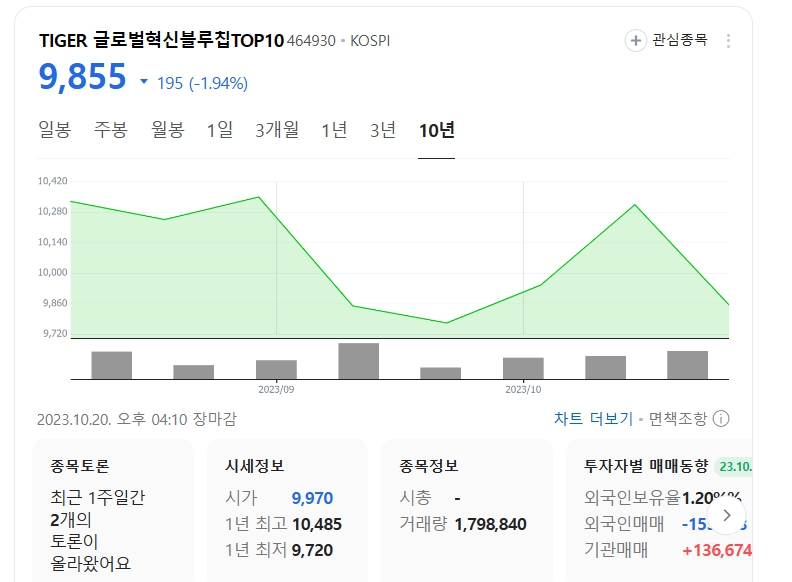Click the 기관매매 value +136,674

pos(717,550)
